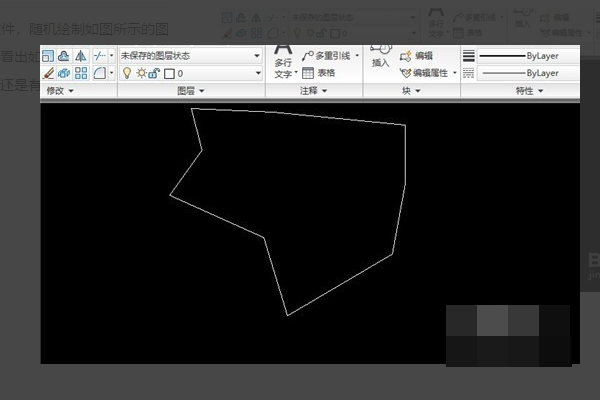Expand the 特性 panel

click(529, 91)
